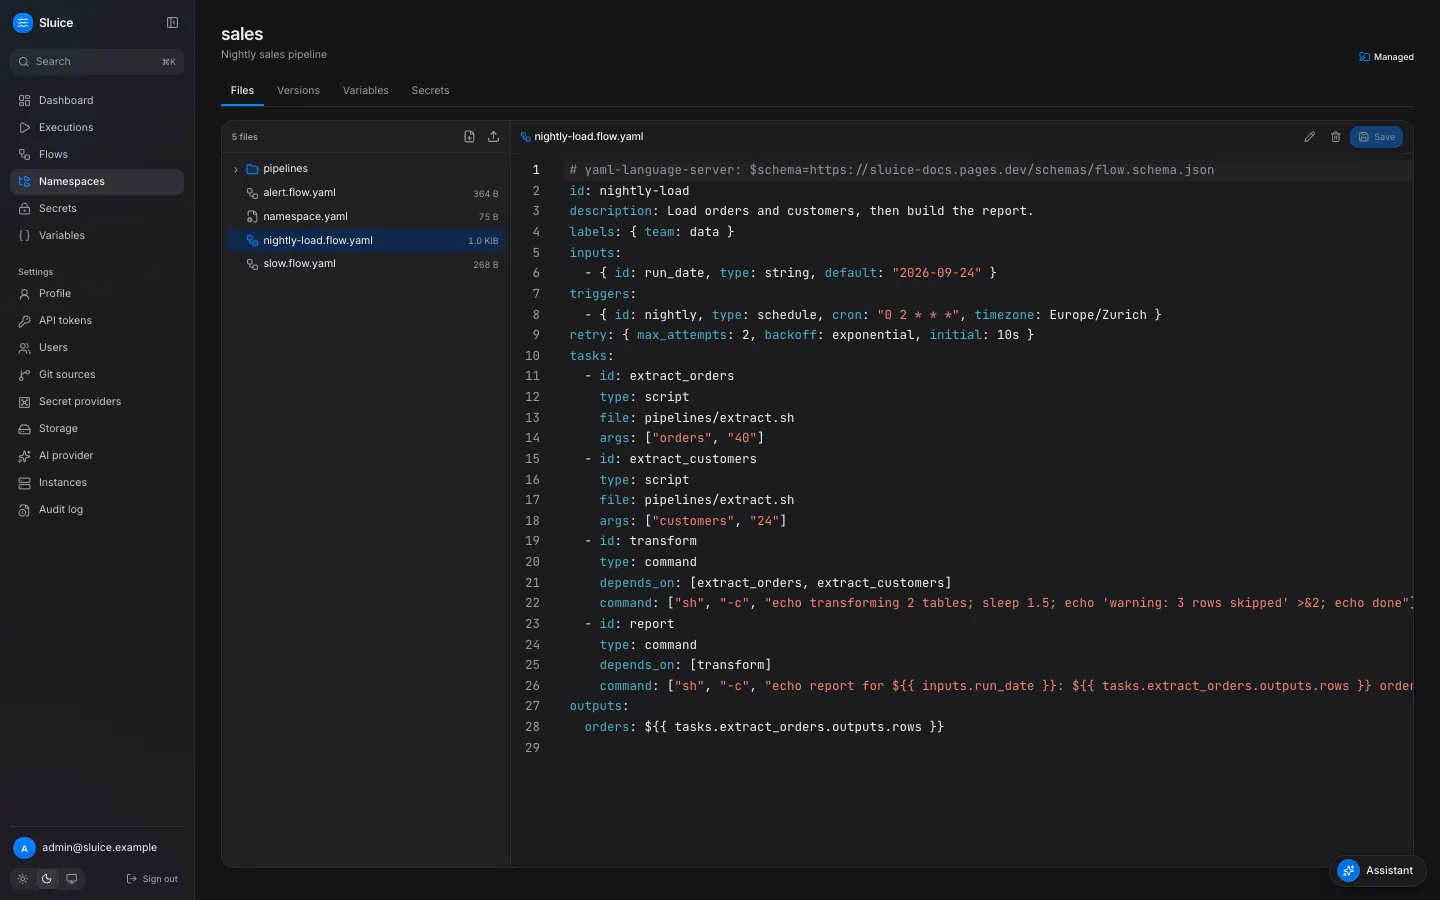Upload a file icon
Screen dimensions: 1440x900
493,136
